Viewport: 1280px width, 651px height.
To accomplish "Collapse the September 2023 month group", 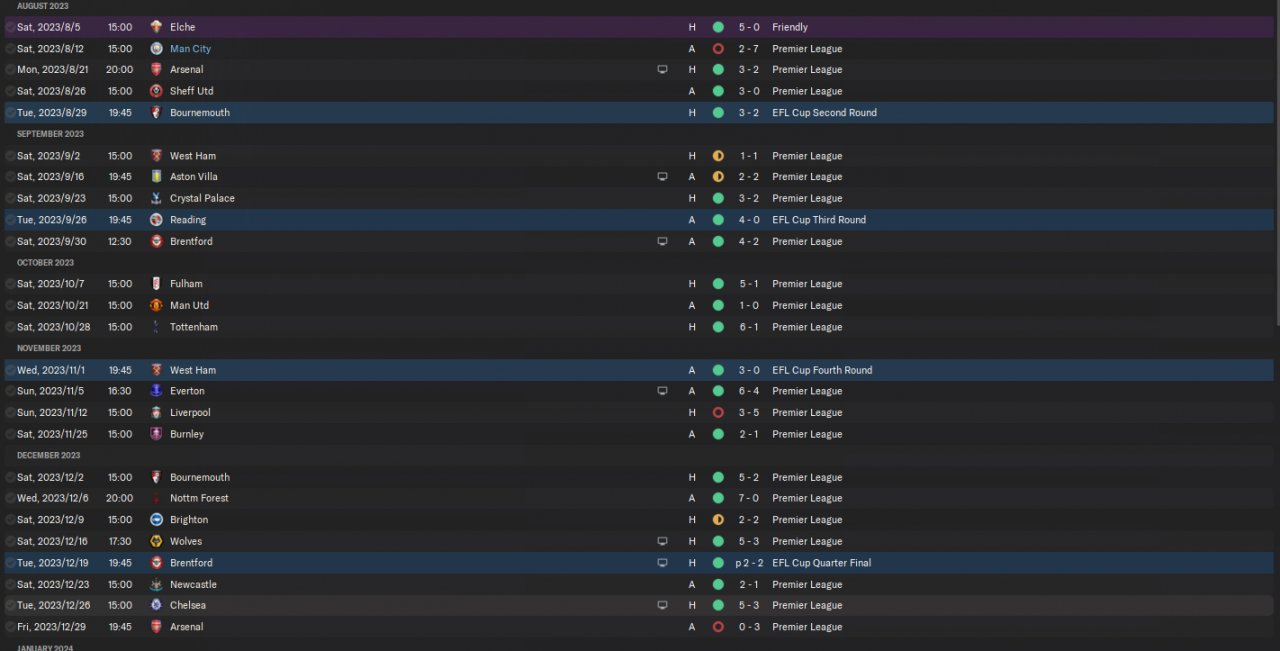I will tap(50, 134).
